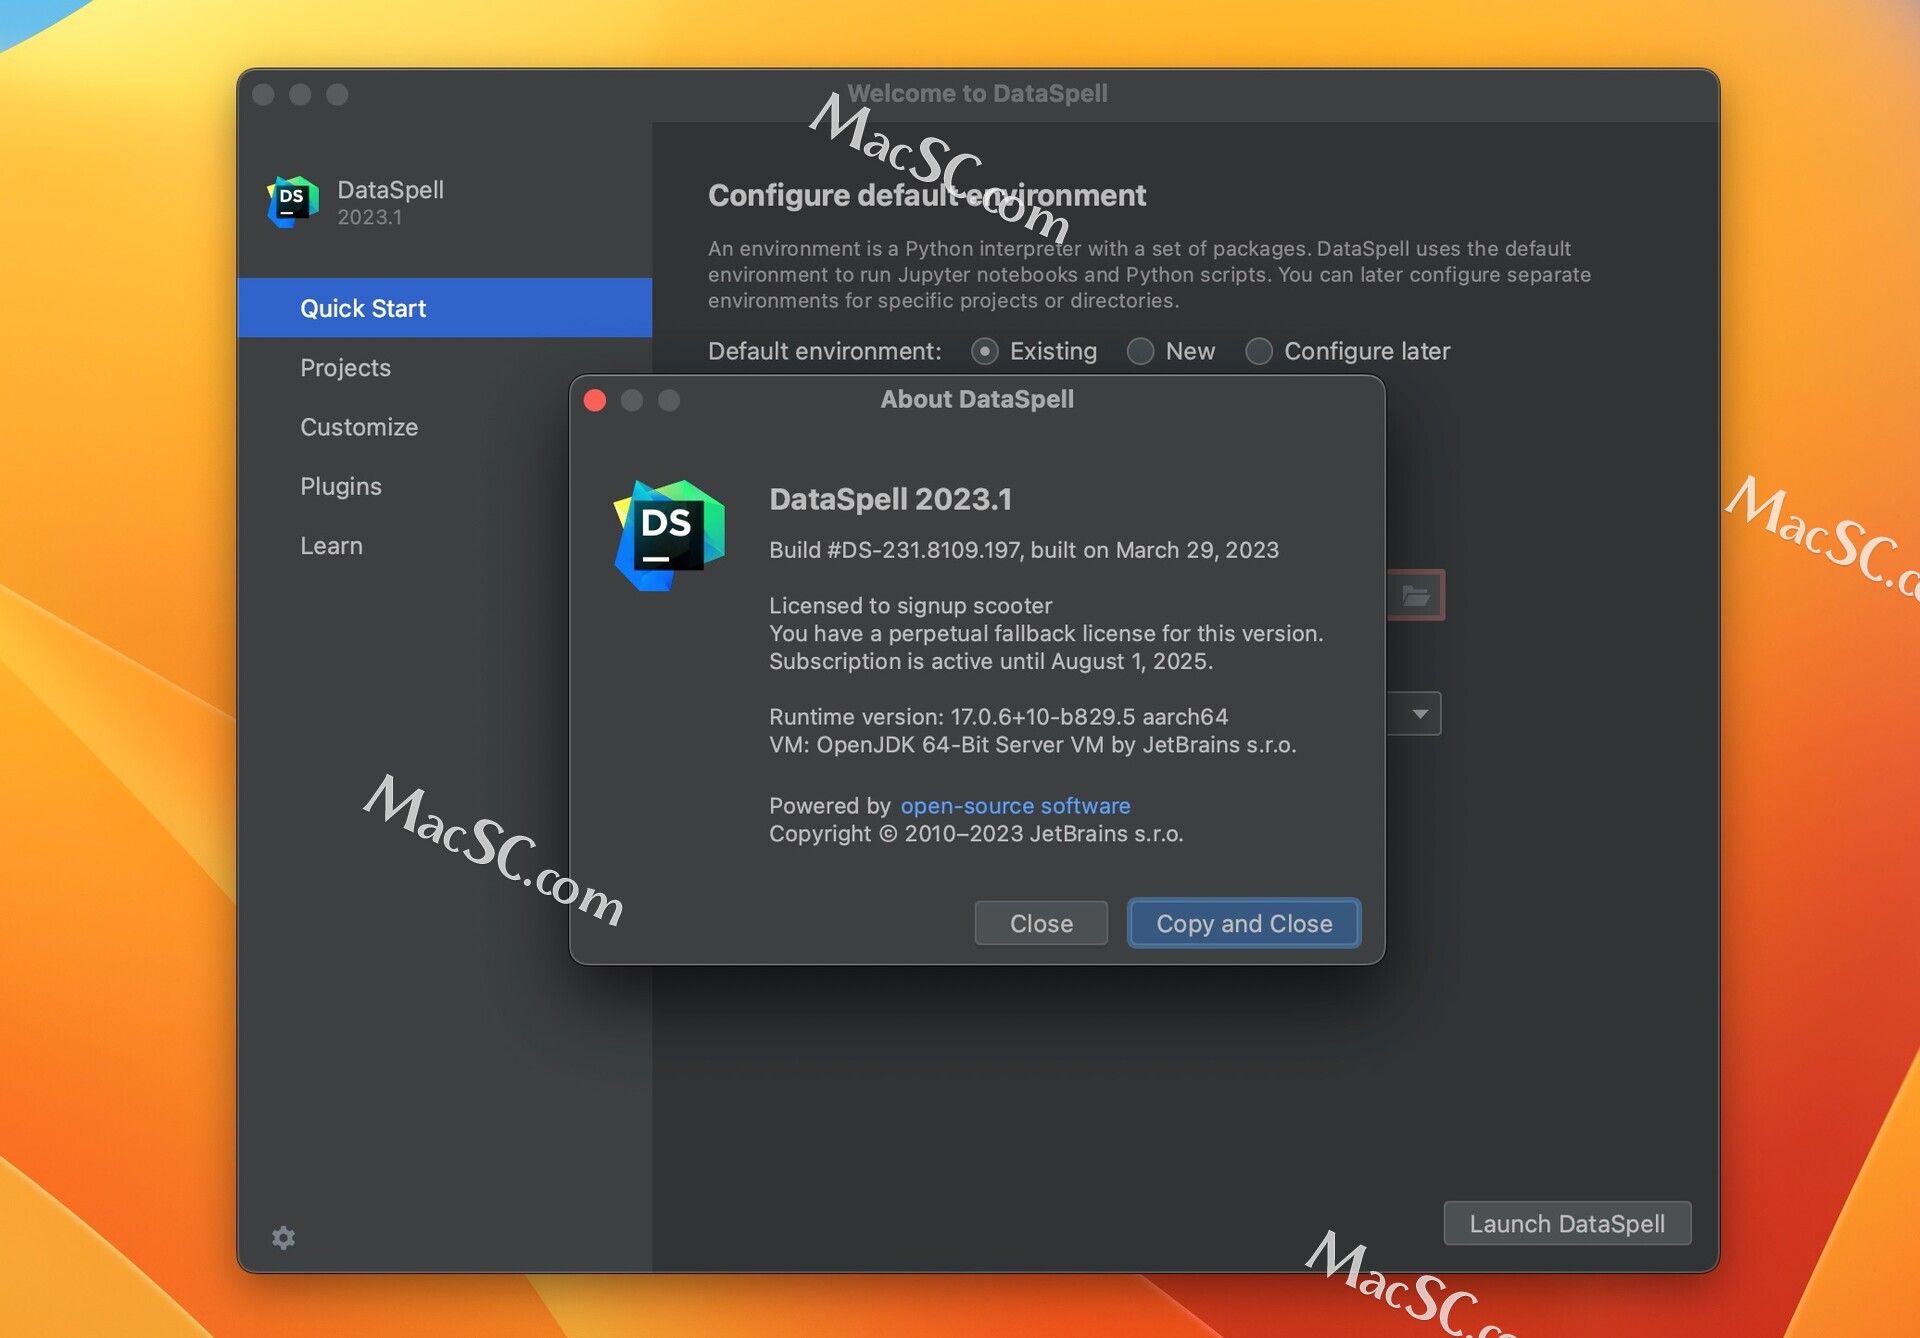
Task: Click the perpetual fallback license line
Action: pyautogui.click(x=1046, y=634)
